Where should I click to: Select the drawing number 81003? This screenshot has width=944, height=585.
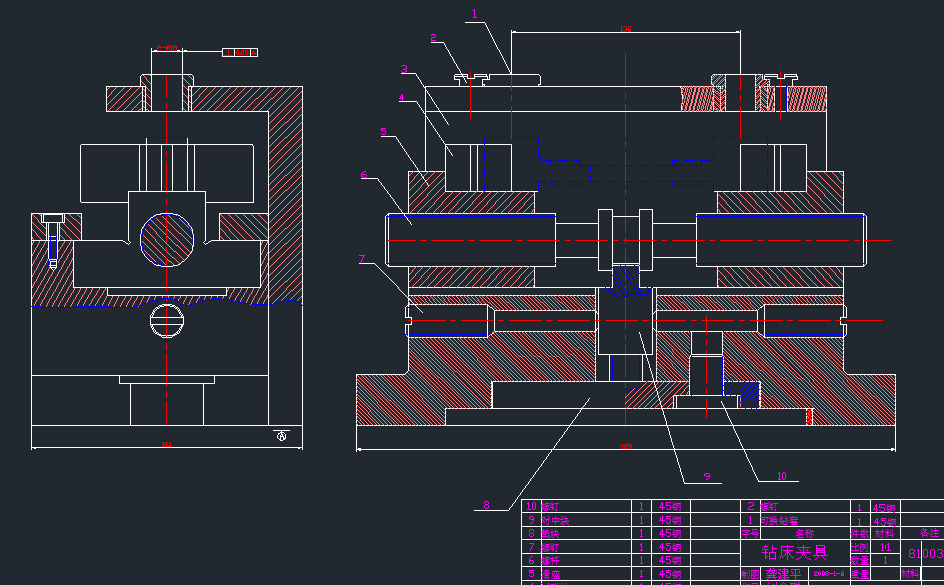coord(926,554)
